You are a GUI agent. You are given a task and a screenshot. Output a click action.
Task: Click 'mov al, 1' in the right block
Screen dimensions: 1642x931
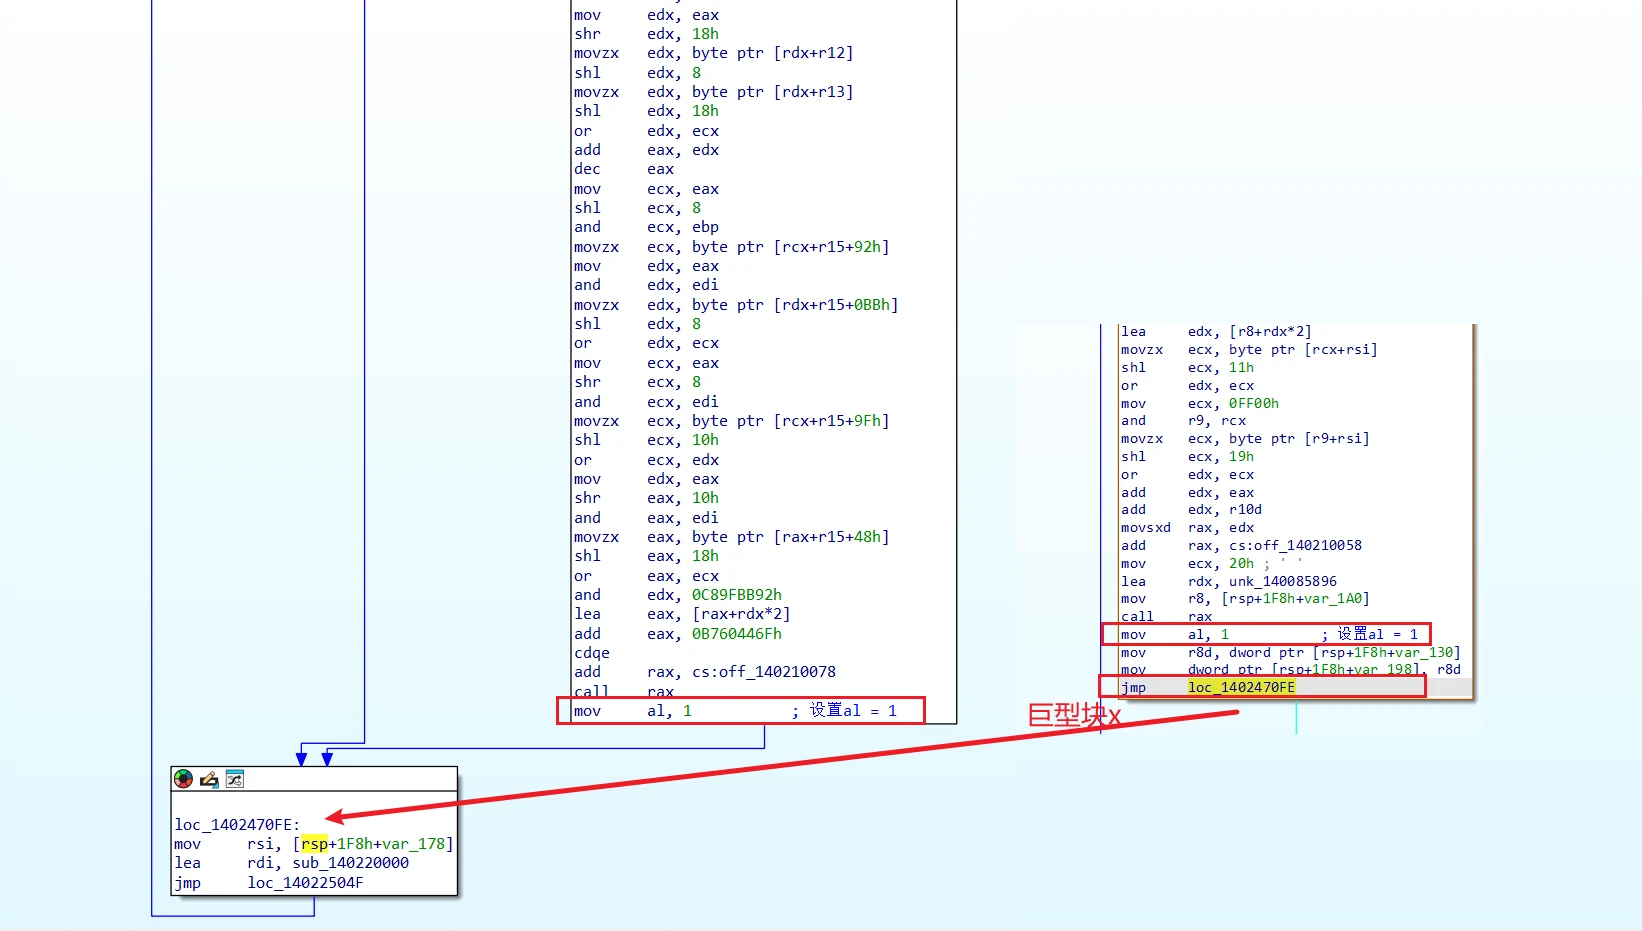(x=1175, y=635)
